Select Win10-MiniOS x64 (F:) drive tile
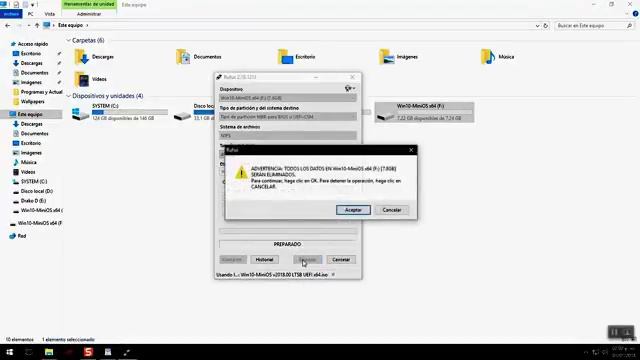Screen dimensions: 640x360 [424, 112]
